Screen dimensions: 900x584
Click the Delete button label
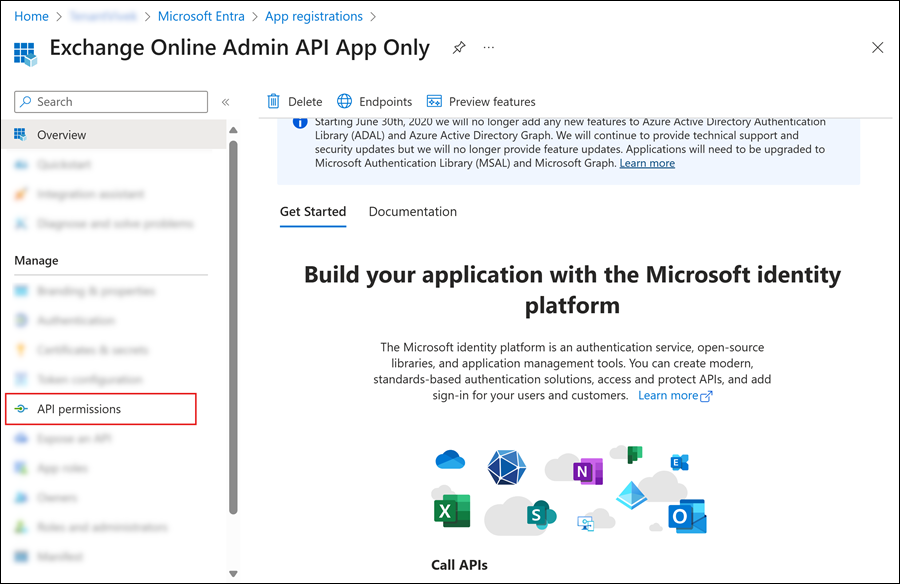[x=305, y=102]
